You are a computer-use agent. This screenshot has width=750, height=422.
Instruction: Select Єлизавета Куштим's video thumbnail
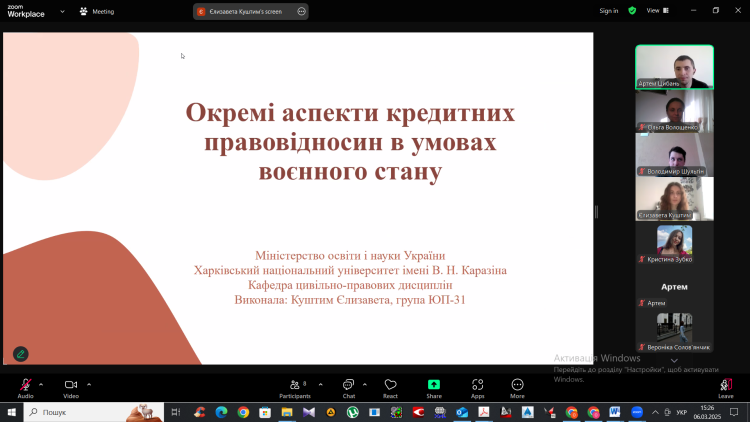coord(674,199)
